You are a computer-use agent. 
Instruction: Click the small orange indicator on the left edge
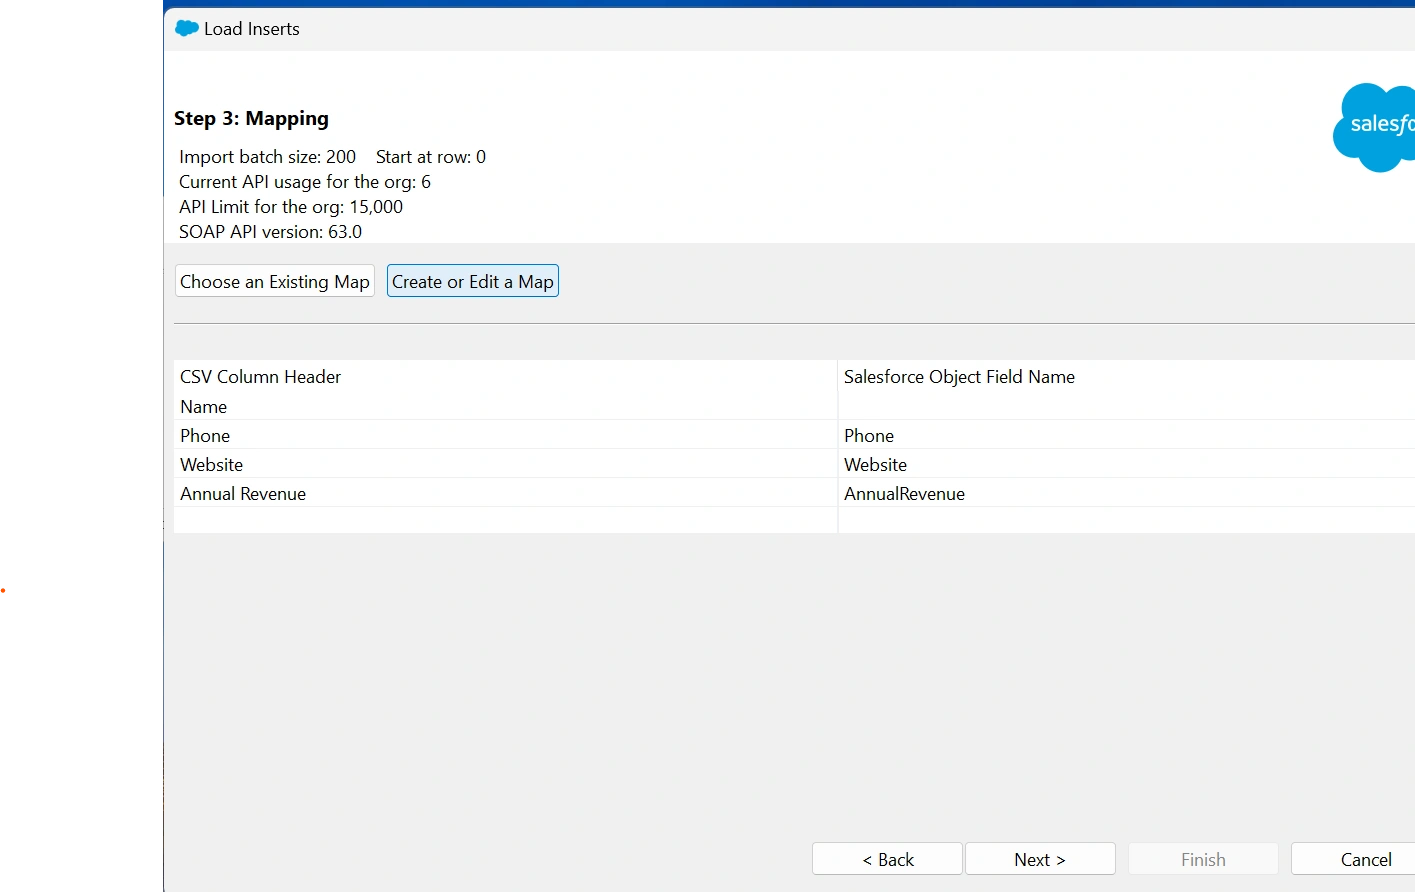click(x=4, y=591)
